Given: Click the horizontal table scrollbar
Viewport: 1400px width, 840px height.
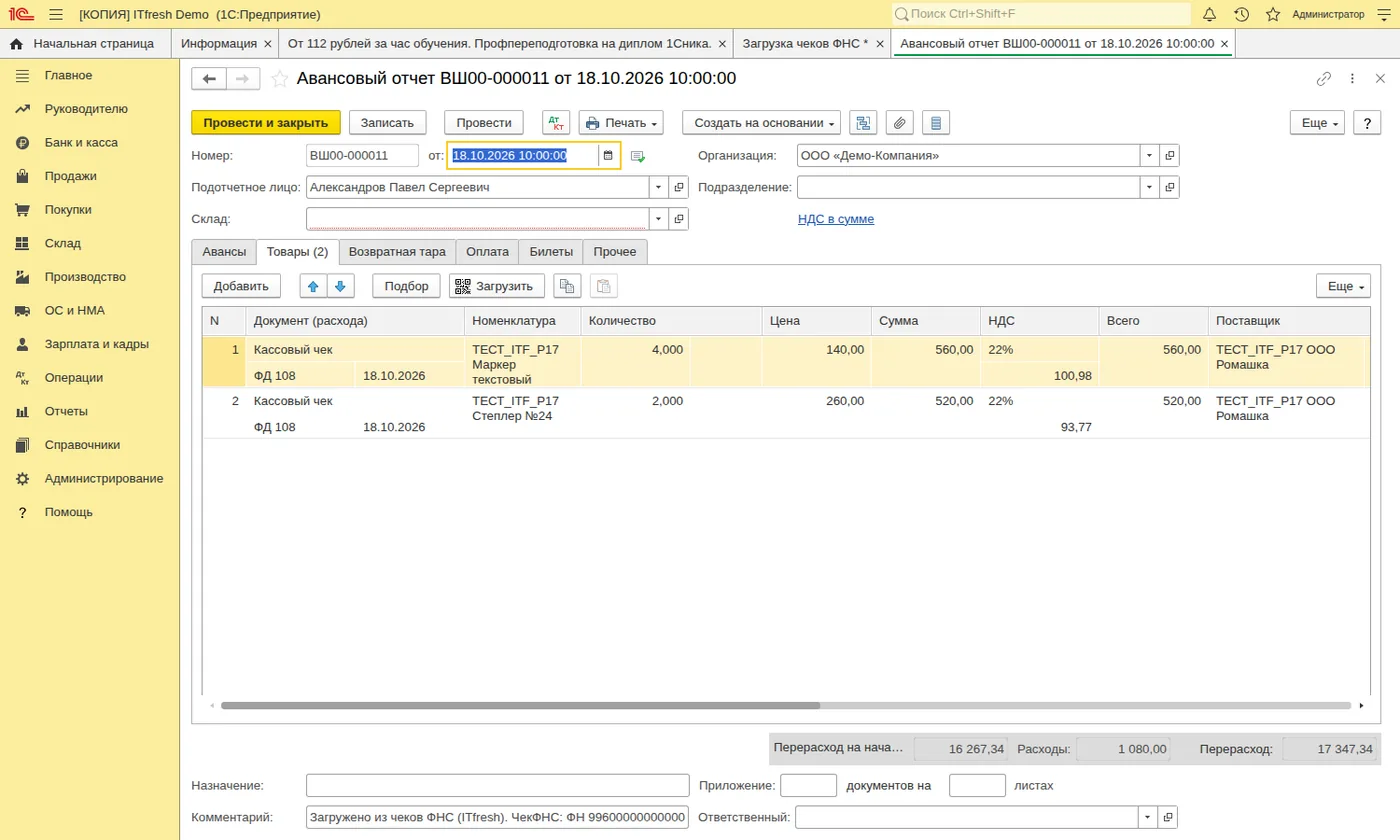Looking at the screenshot, I should (521, 705).
